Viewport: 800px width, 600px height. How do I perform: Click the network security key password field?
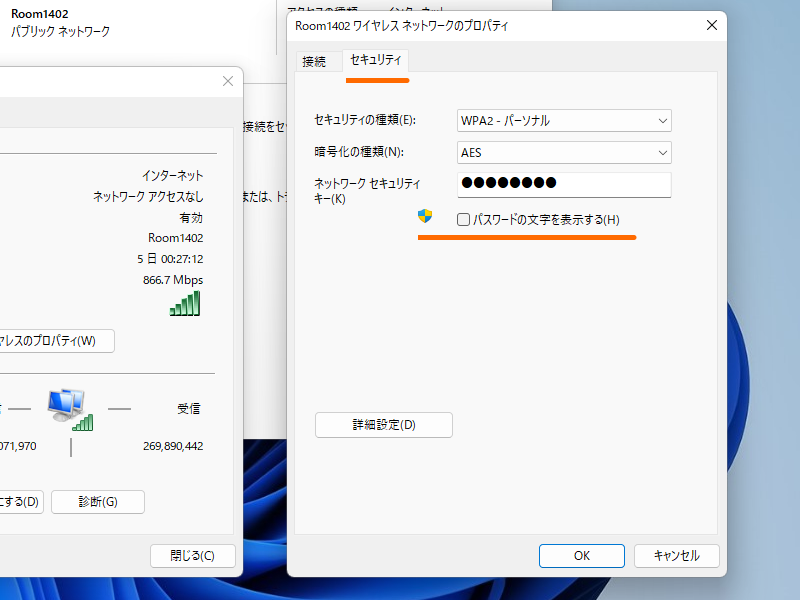coord(564,185)
